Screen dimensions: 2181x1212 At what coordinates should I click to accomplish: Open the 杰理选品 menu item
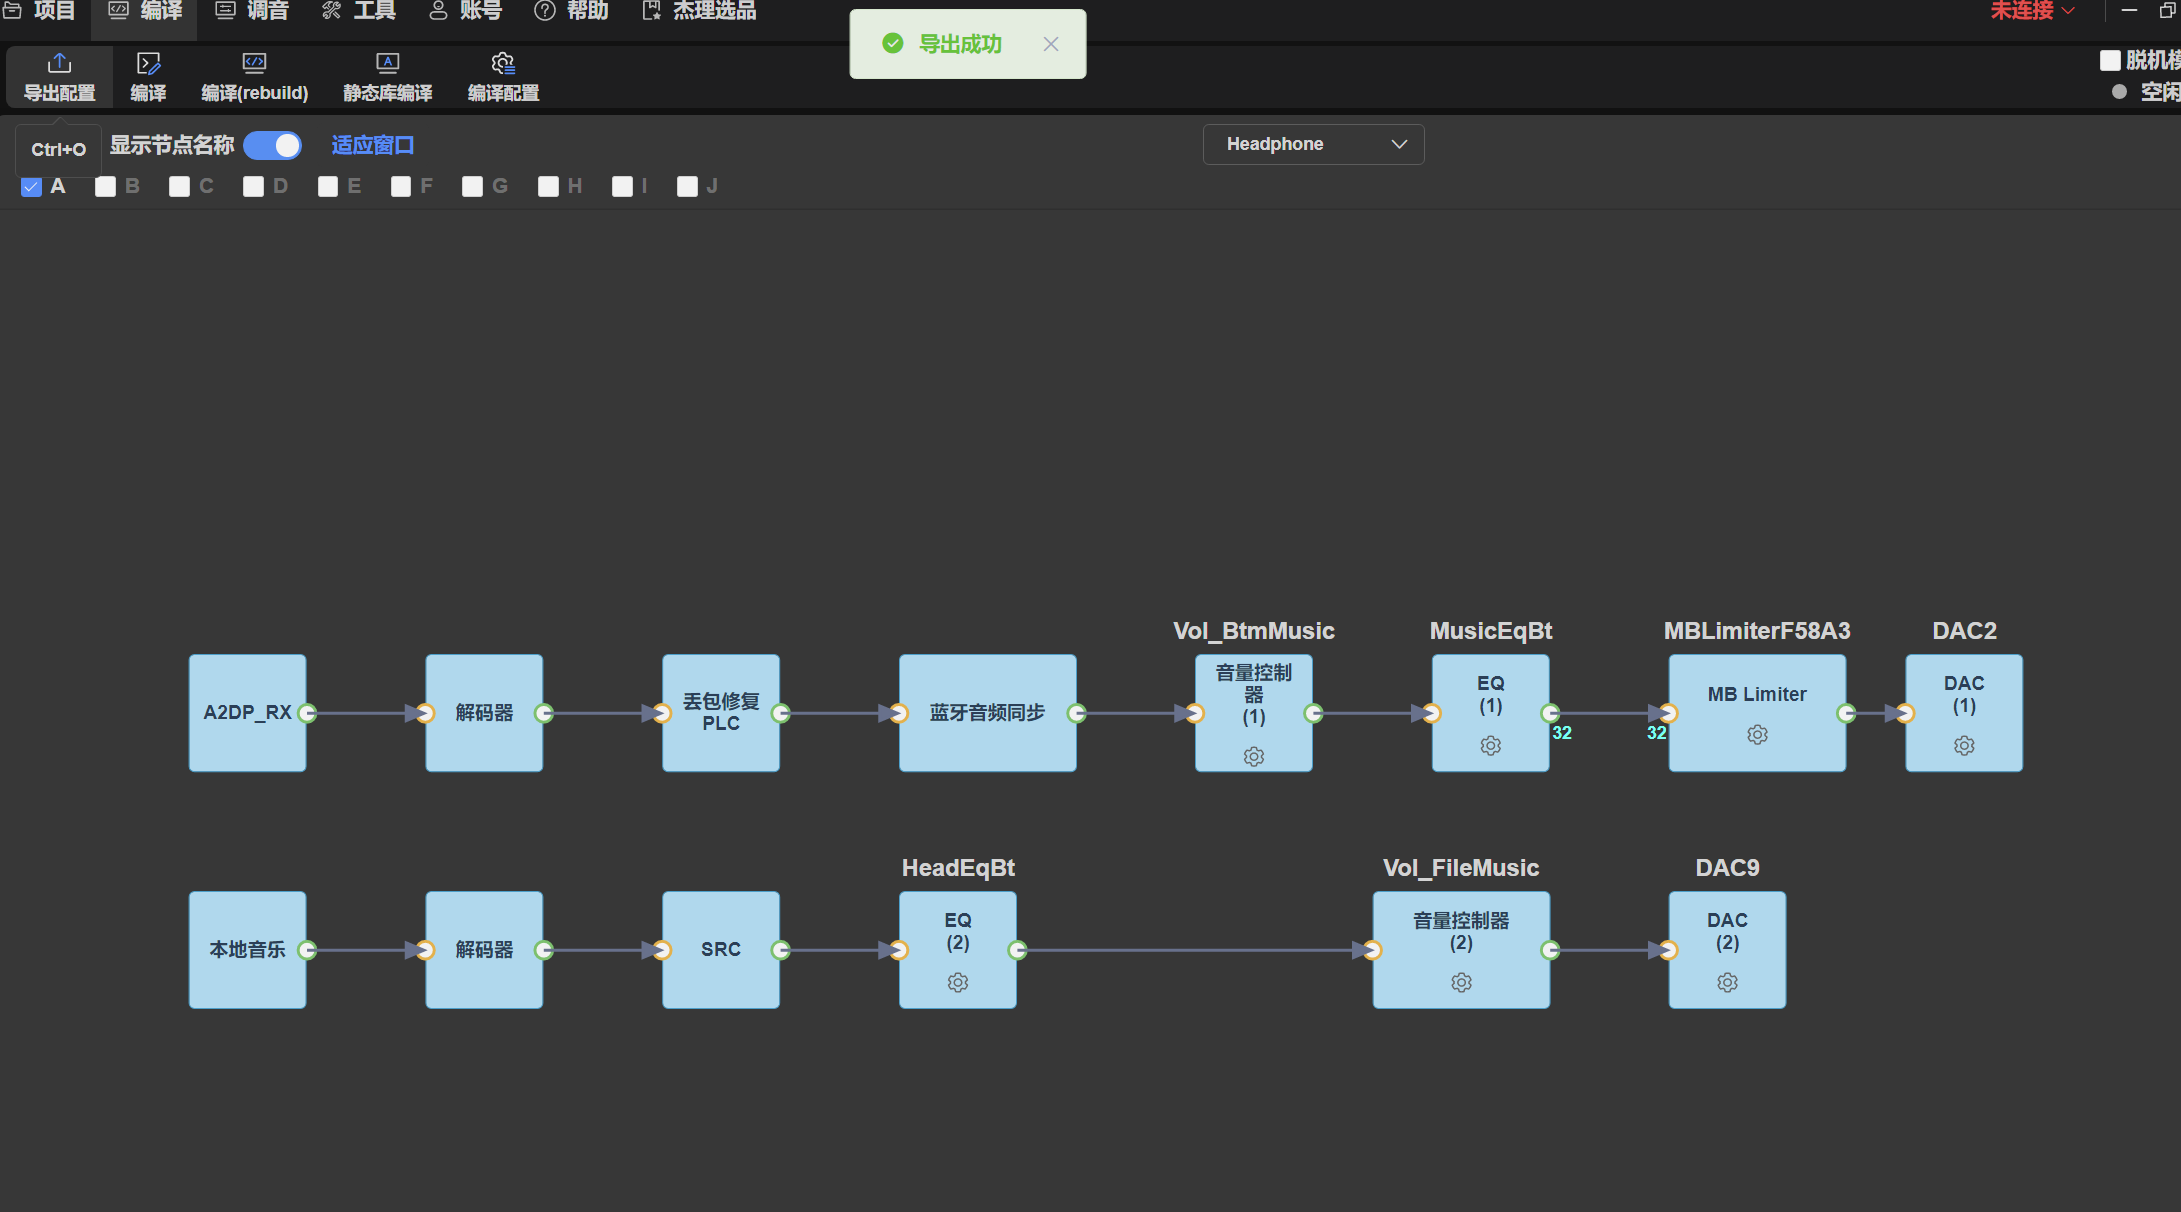click(x=699, y=11)
